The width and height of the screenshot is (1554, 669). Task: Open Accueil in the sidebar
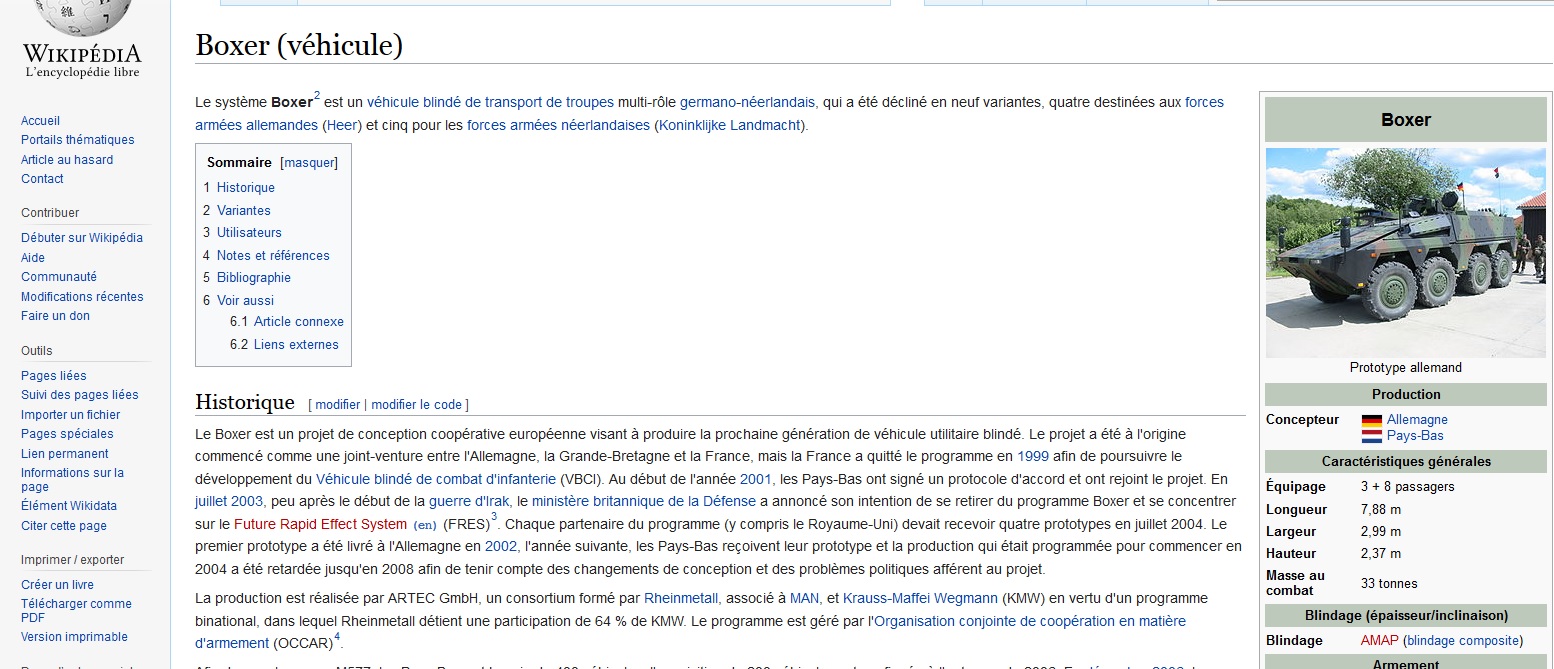40,120
